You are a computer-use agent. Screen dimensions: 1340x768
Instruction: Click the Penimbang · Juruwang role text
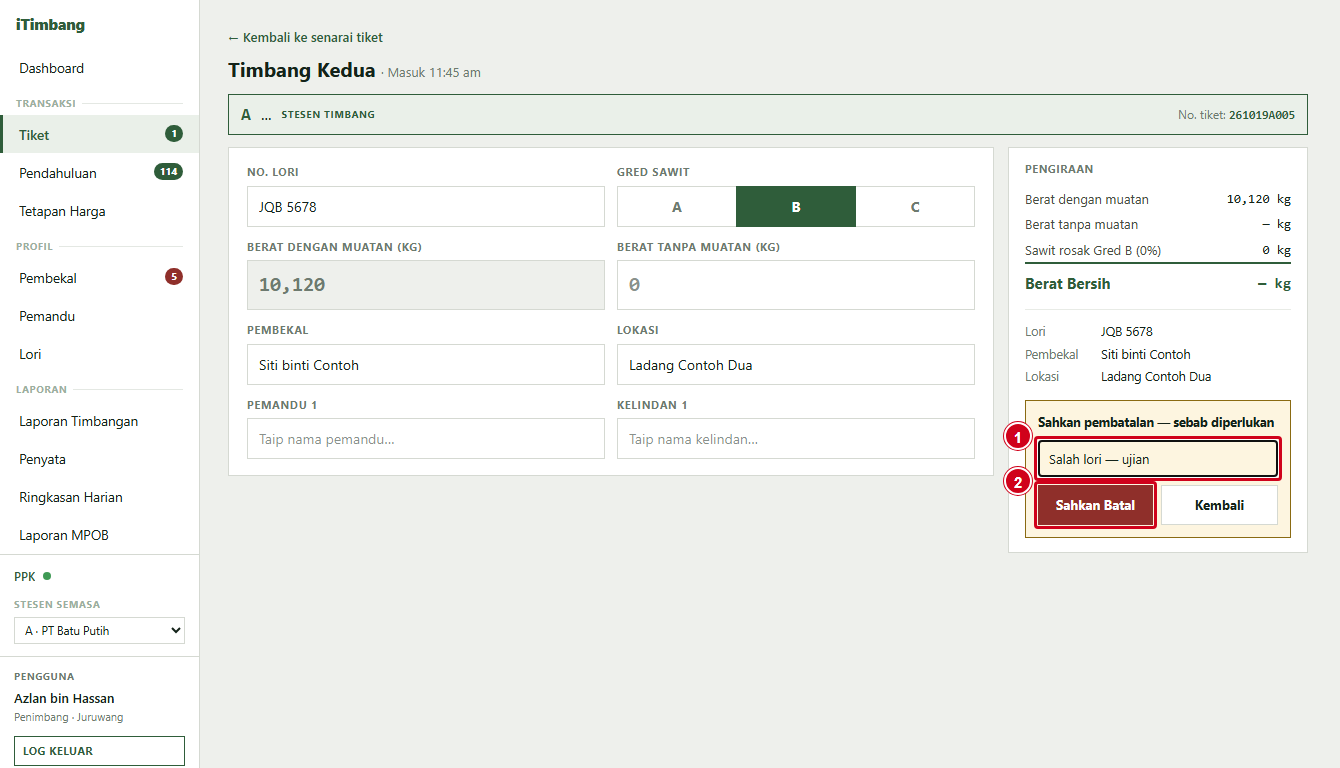[69, 717]
